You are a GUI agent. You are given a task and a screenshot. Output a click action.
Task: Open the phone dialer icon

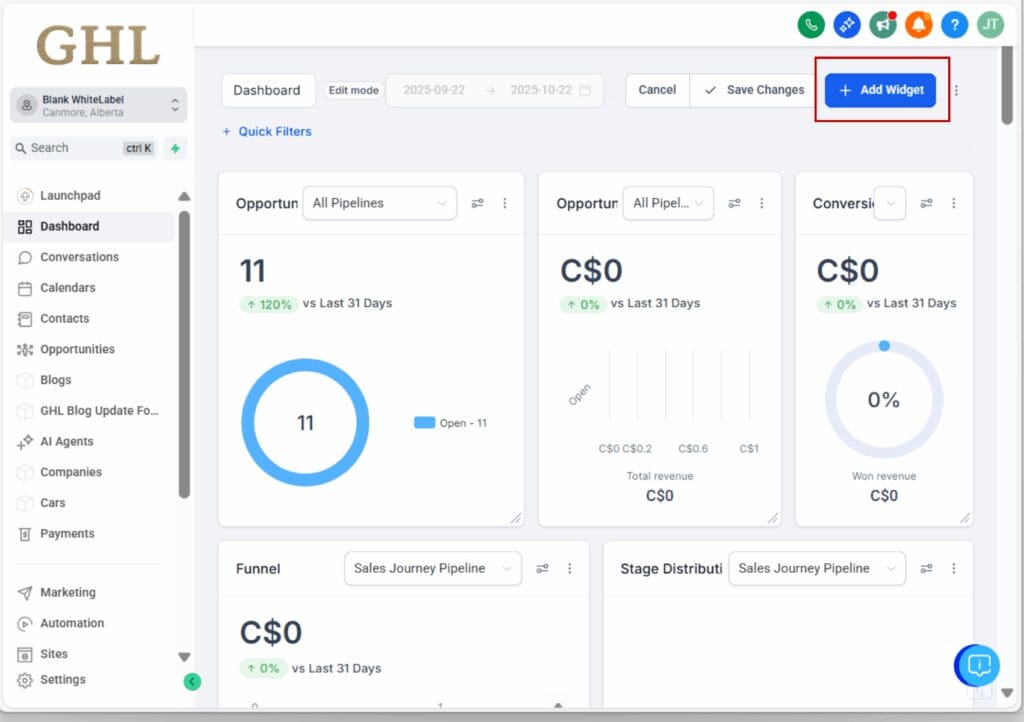811,25
